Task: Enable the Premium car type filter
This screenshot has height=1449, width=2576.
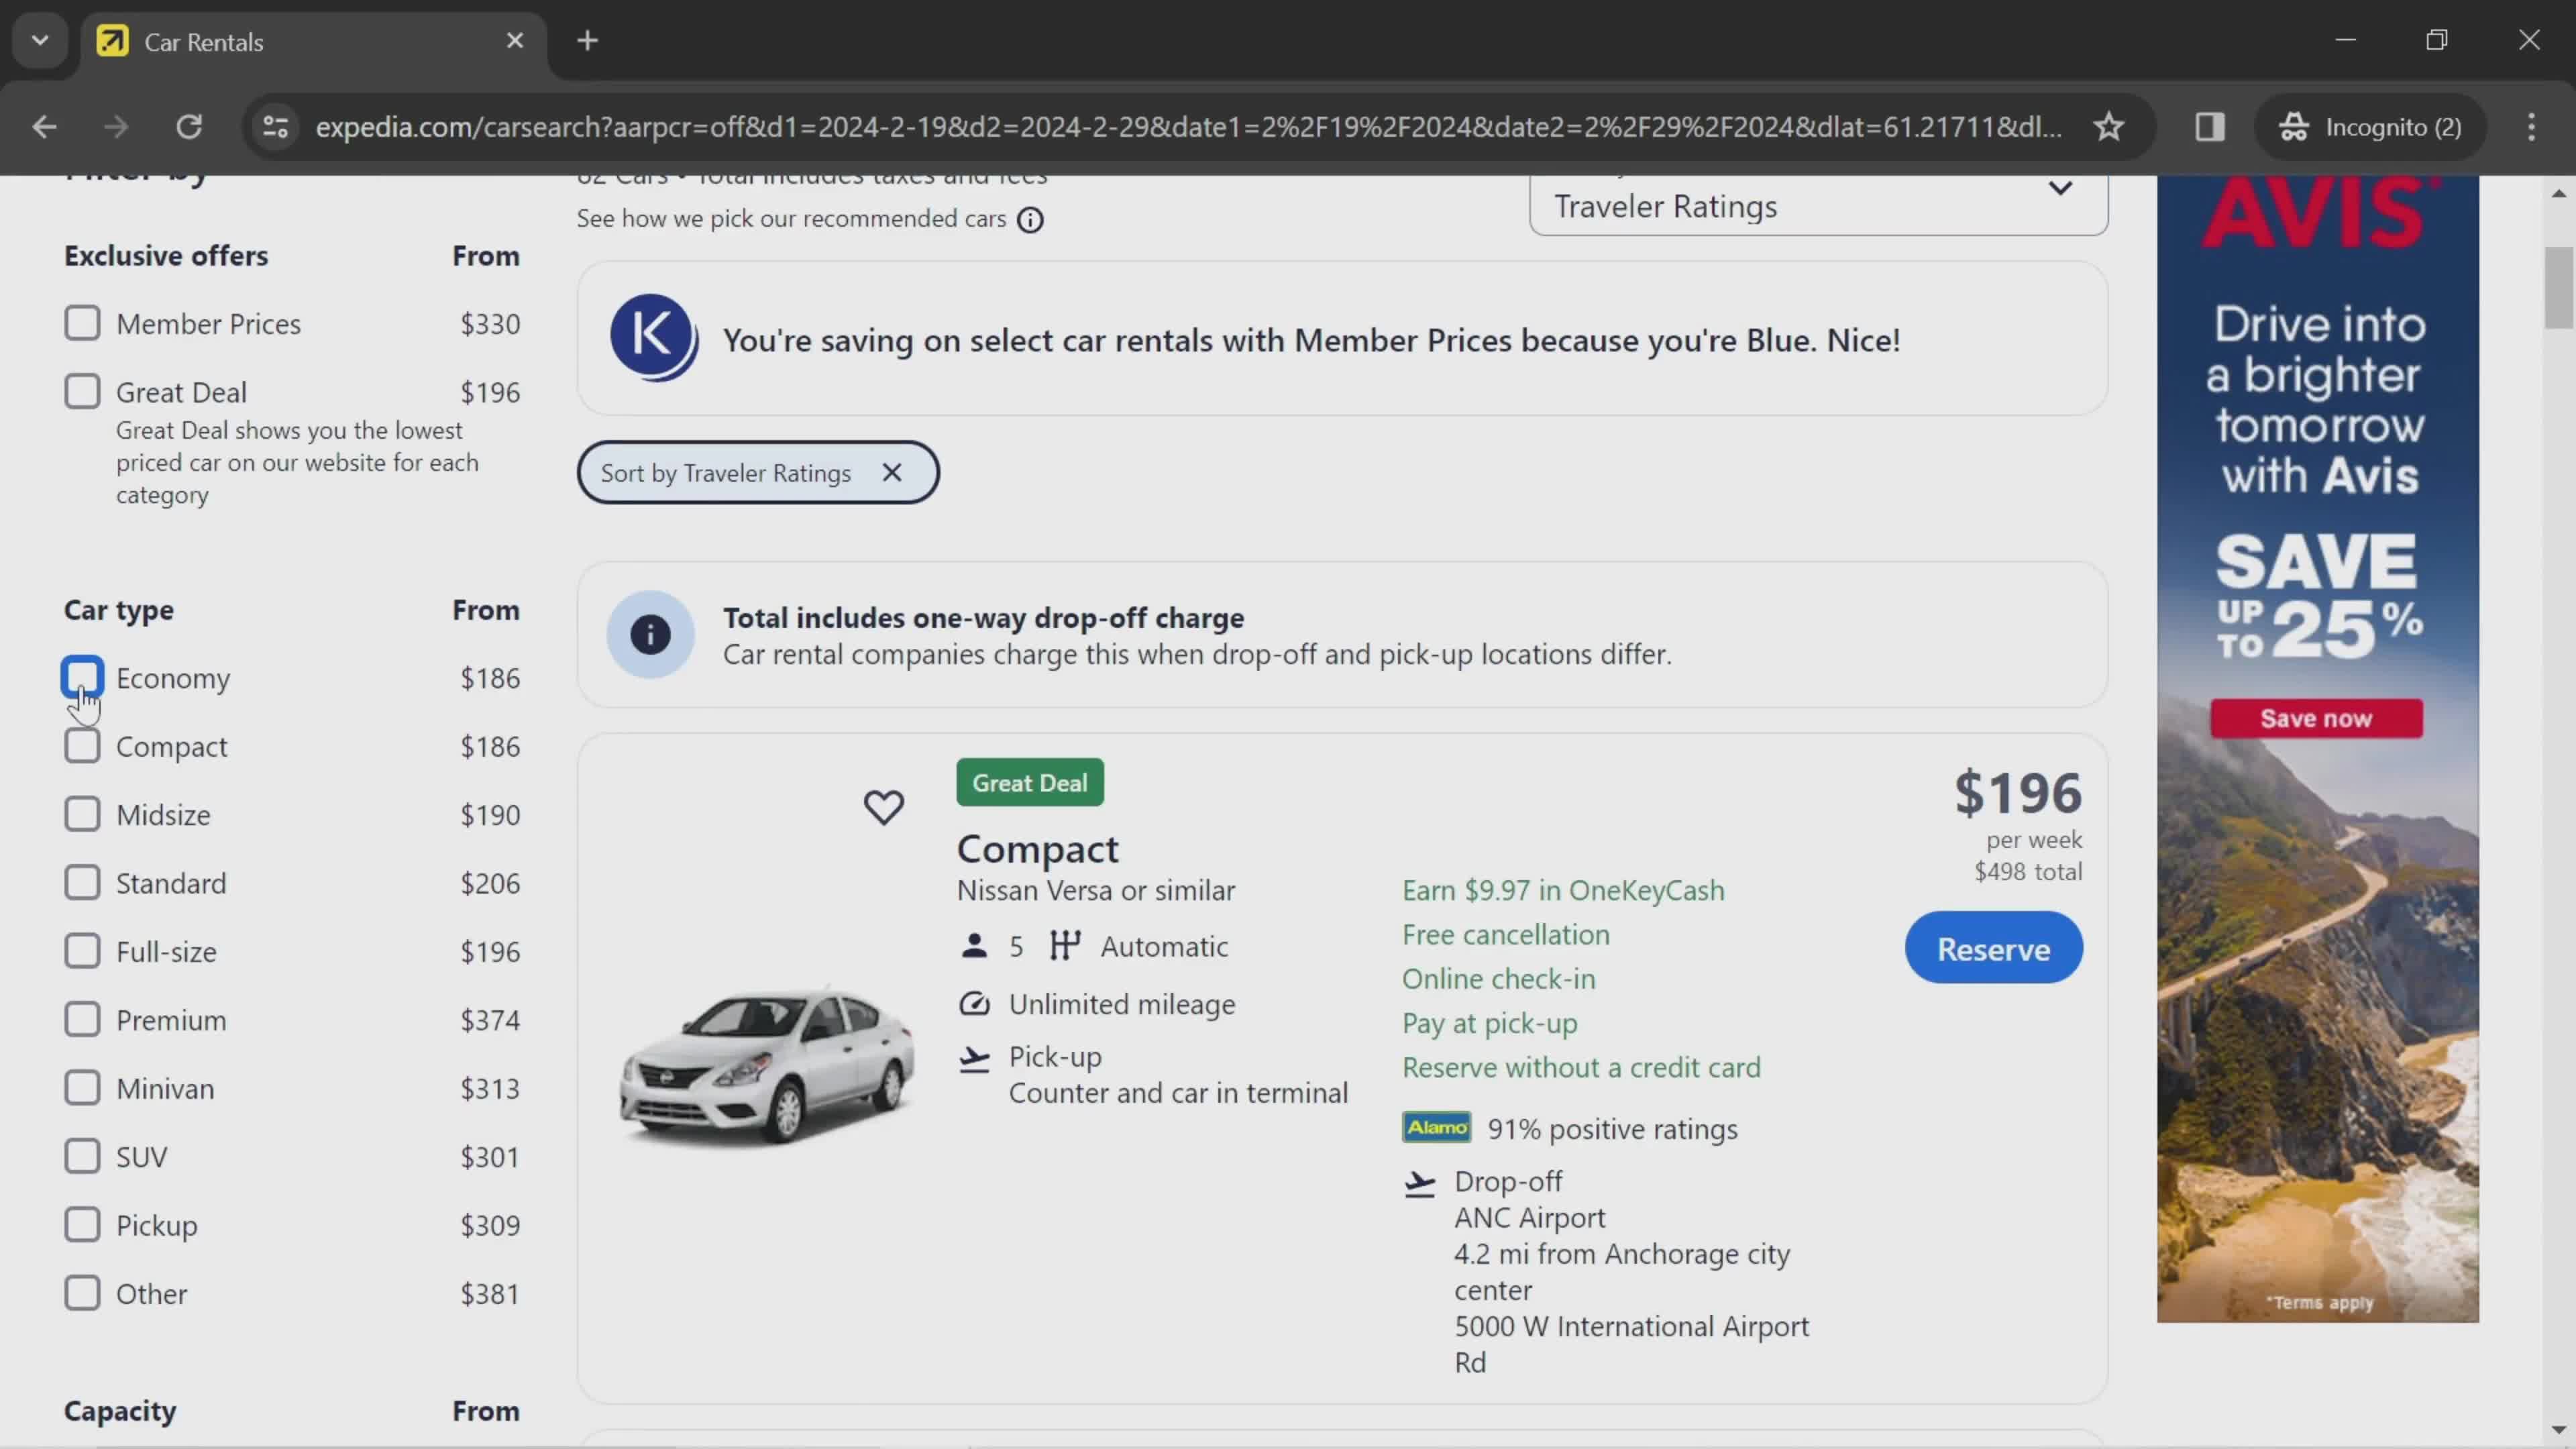Action: (82, 1019)
